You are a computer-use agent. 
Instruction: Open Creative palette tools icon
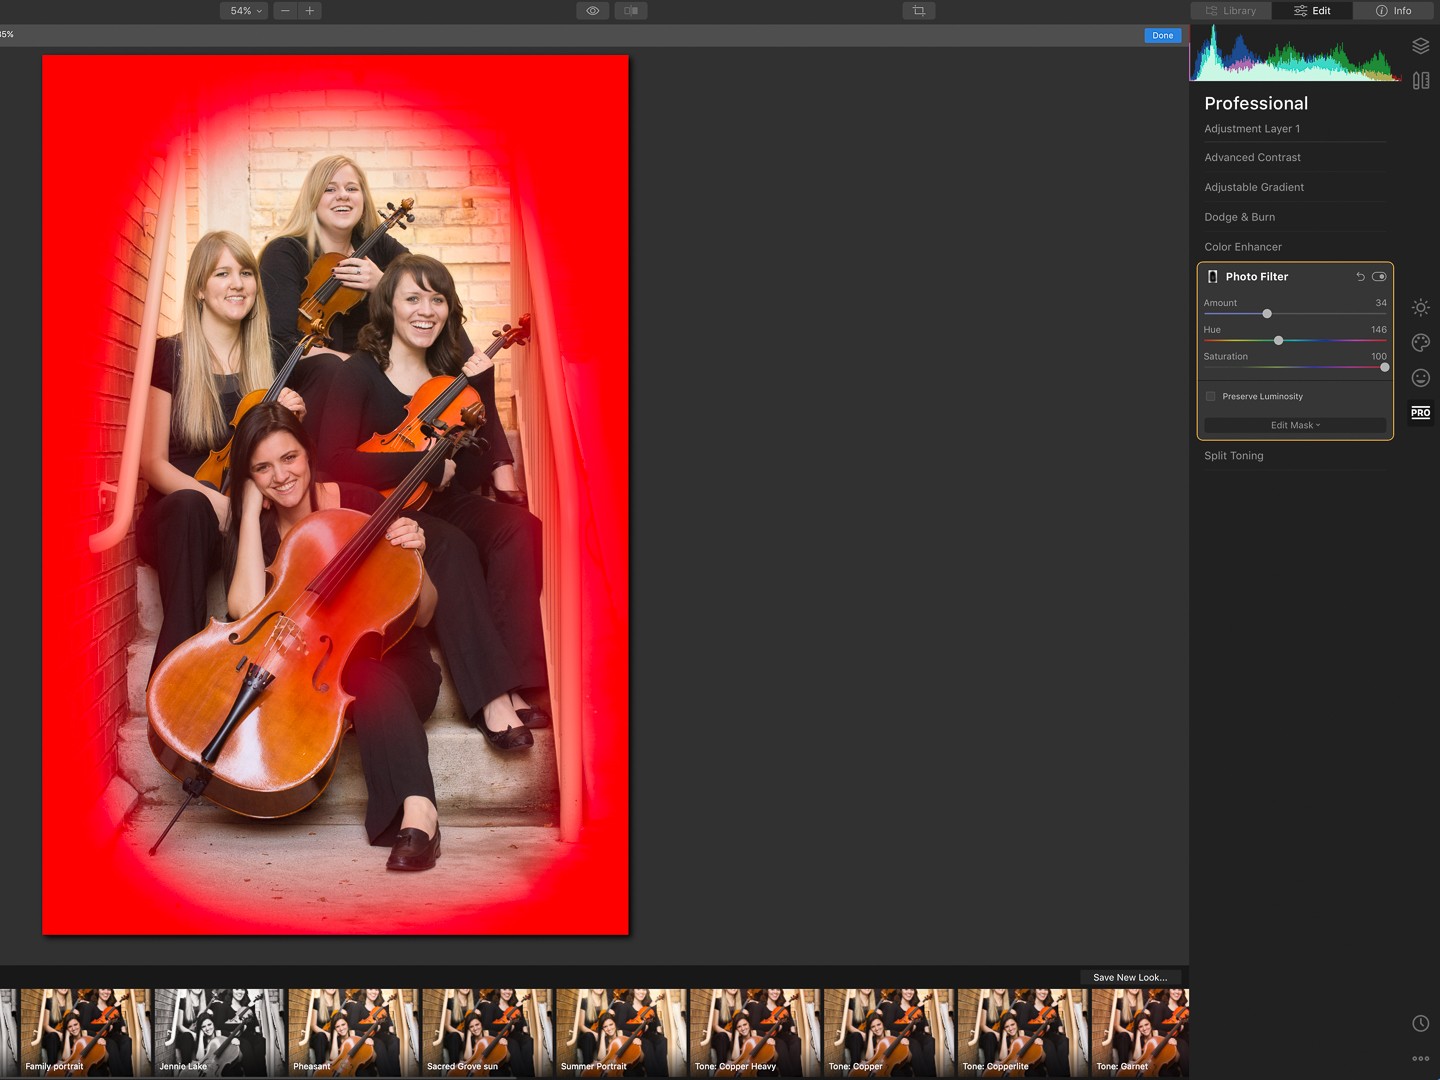click(1420, 343)
